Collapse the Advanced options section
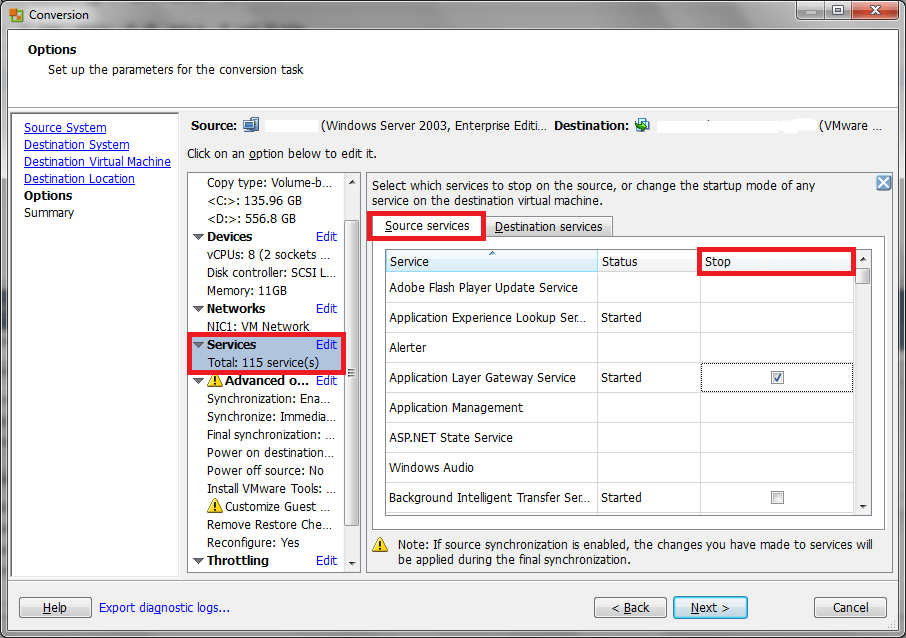This screenshot has width=906, height=638. [x=198, y=381]
